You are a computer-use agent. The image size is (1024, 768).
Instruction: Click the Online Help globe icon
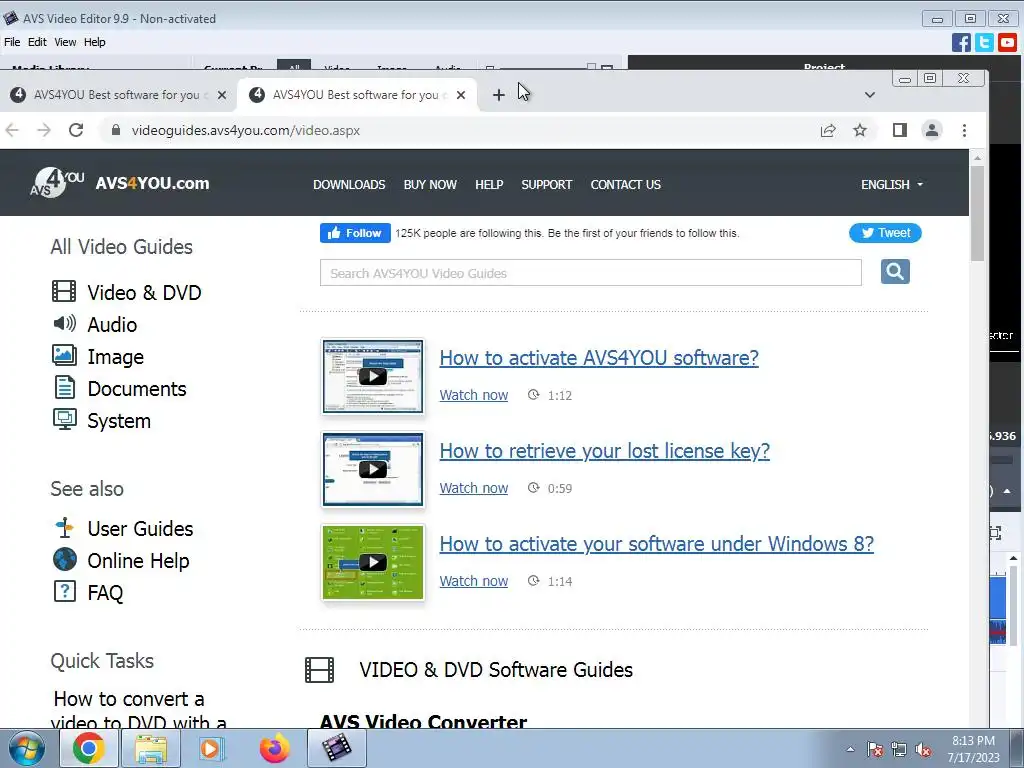[65, 559]
